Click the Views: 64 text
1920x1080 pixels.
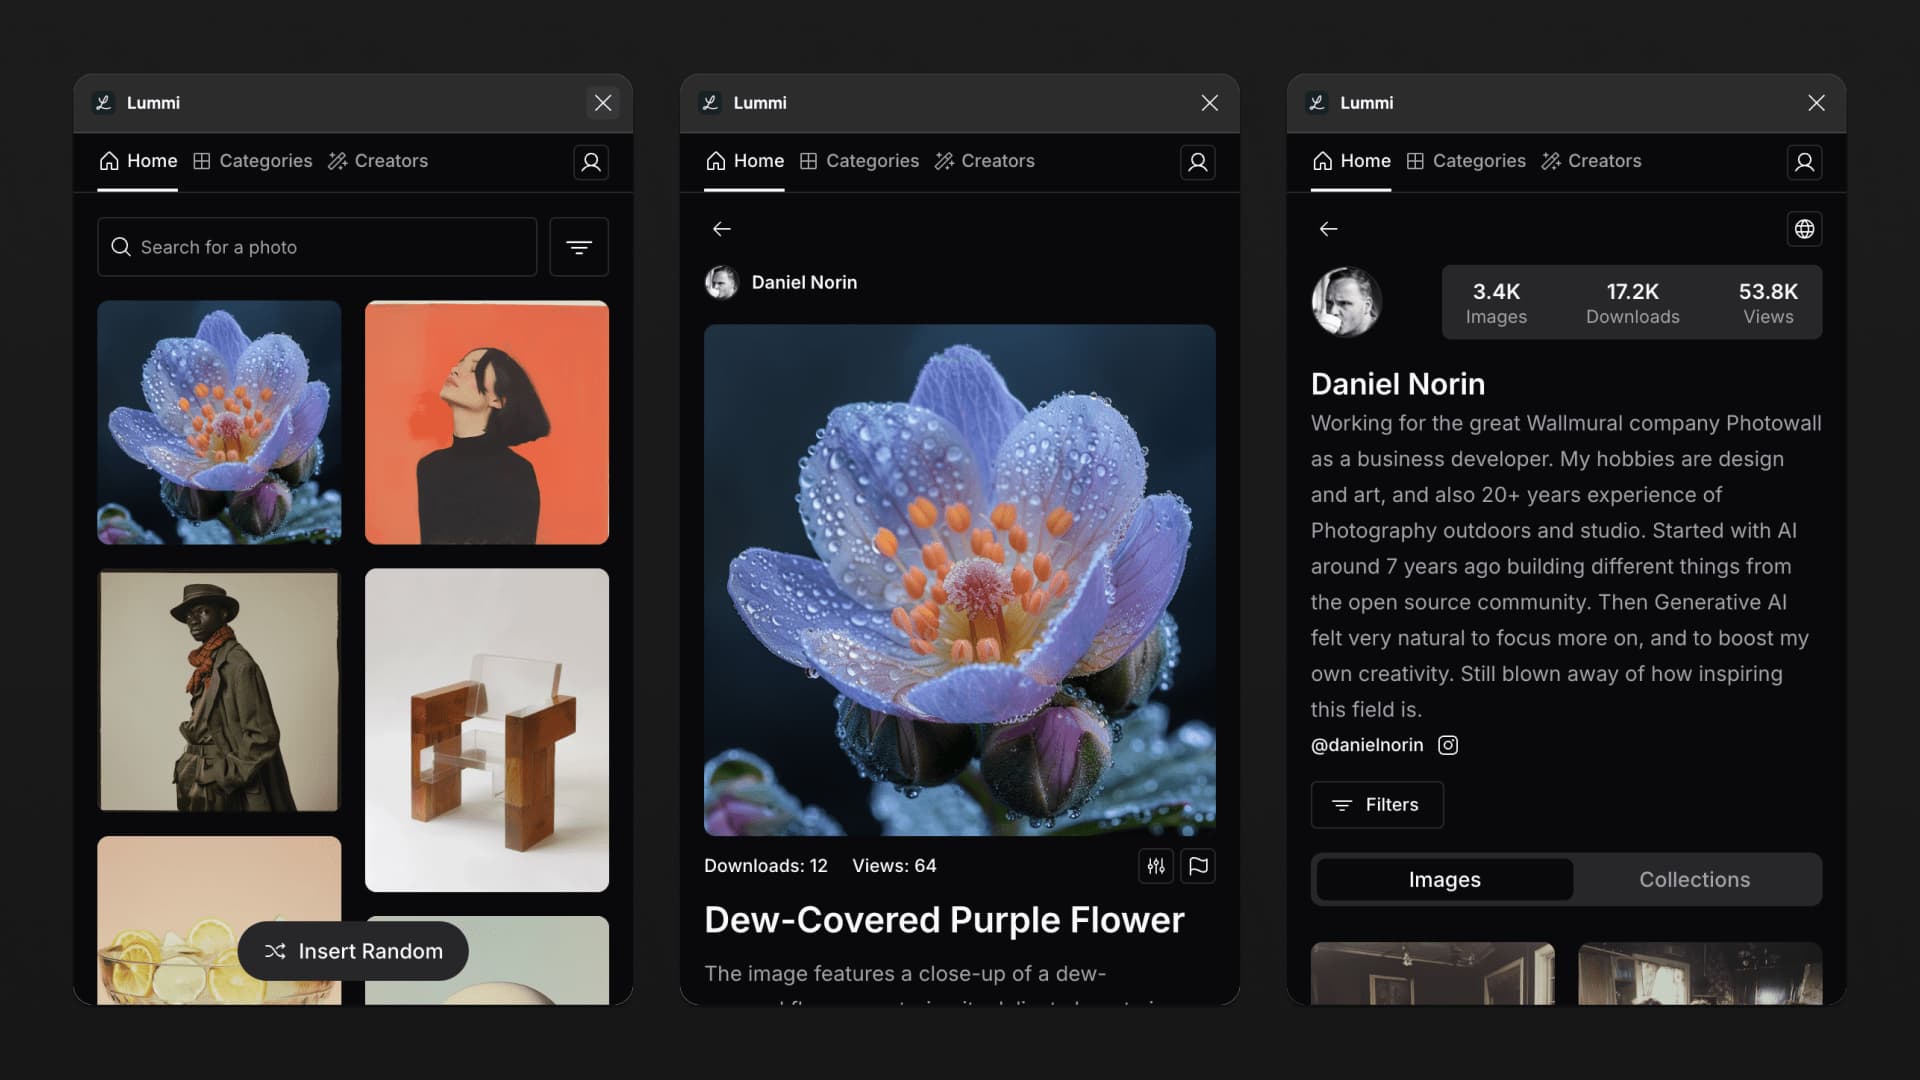pos(894,866)
